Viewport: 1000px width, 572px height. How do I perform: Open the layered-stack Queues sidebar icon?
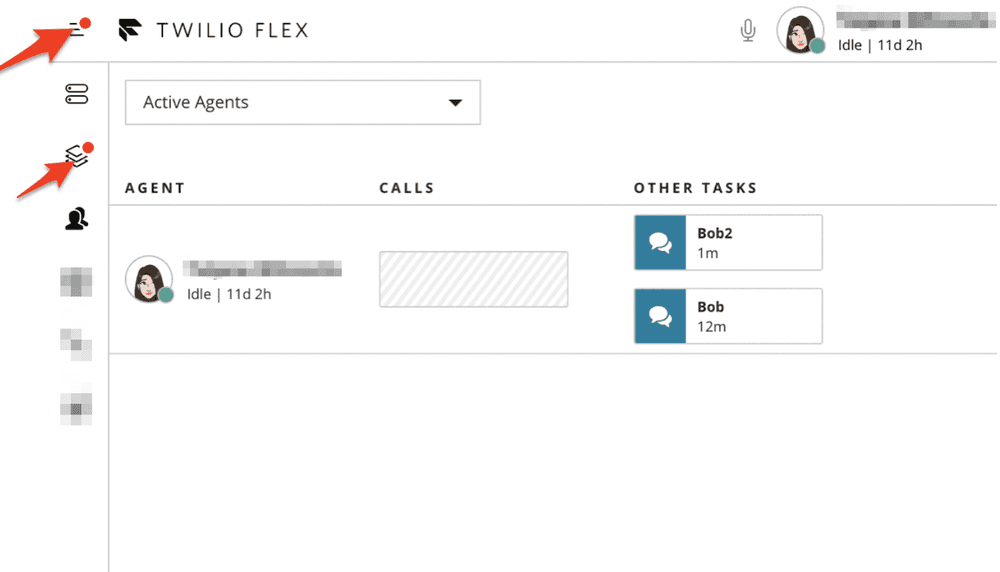click(x=77, y=156)
